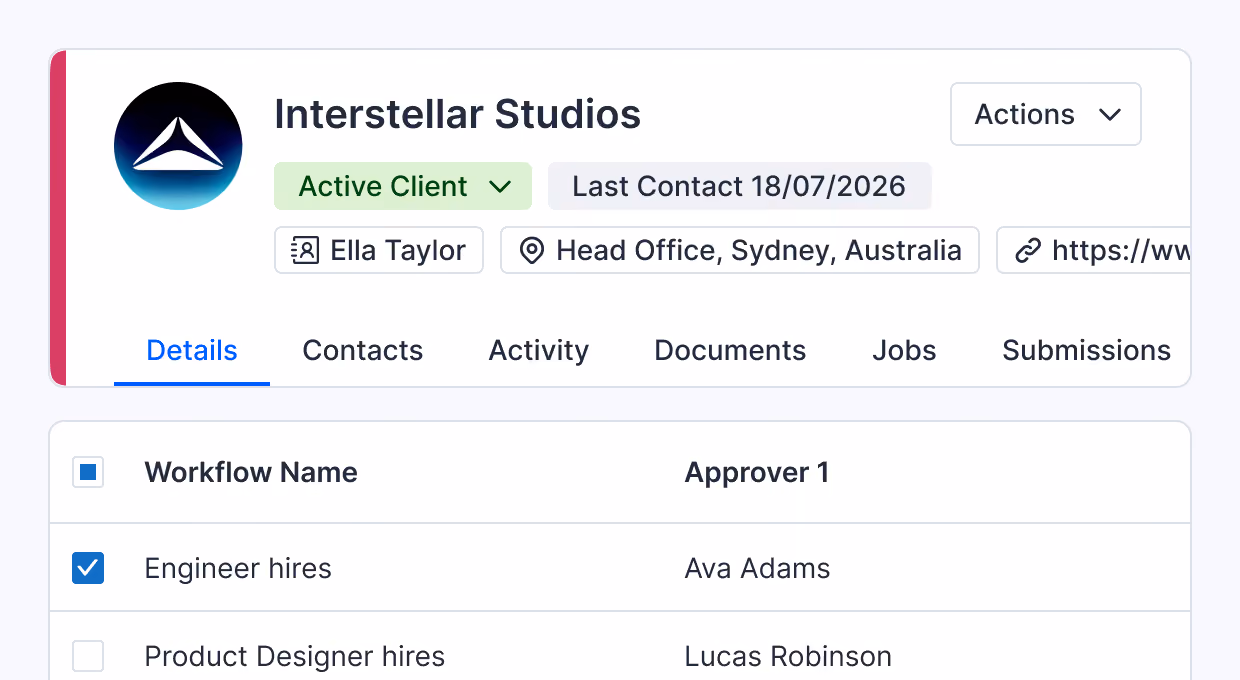Image resolution: width=1240 pixels, height=680 pixels.
Task: Go to the Jobs tab
Action: tap(904, 351)
